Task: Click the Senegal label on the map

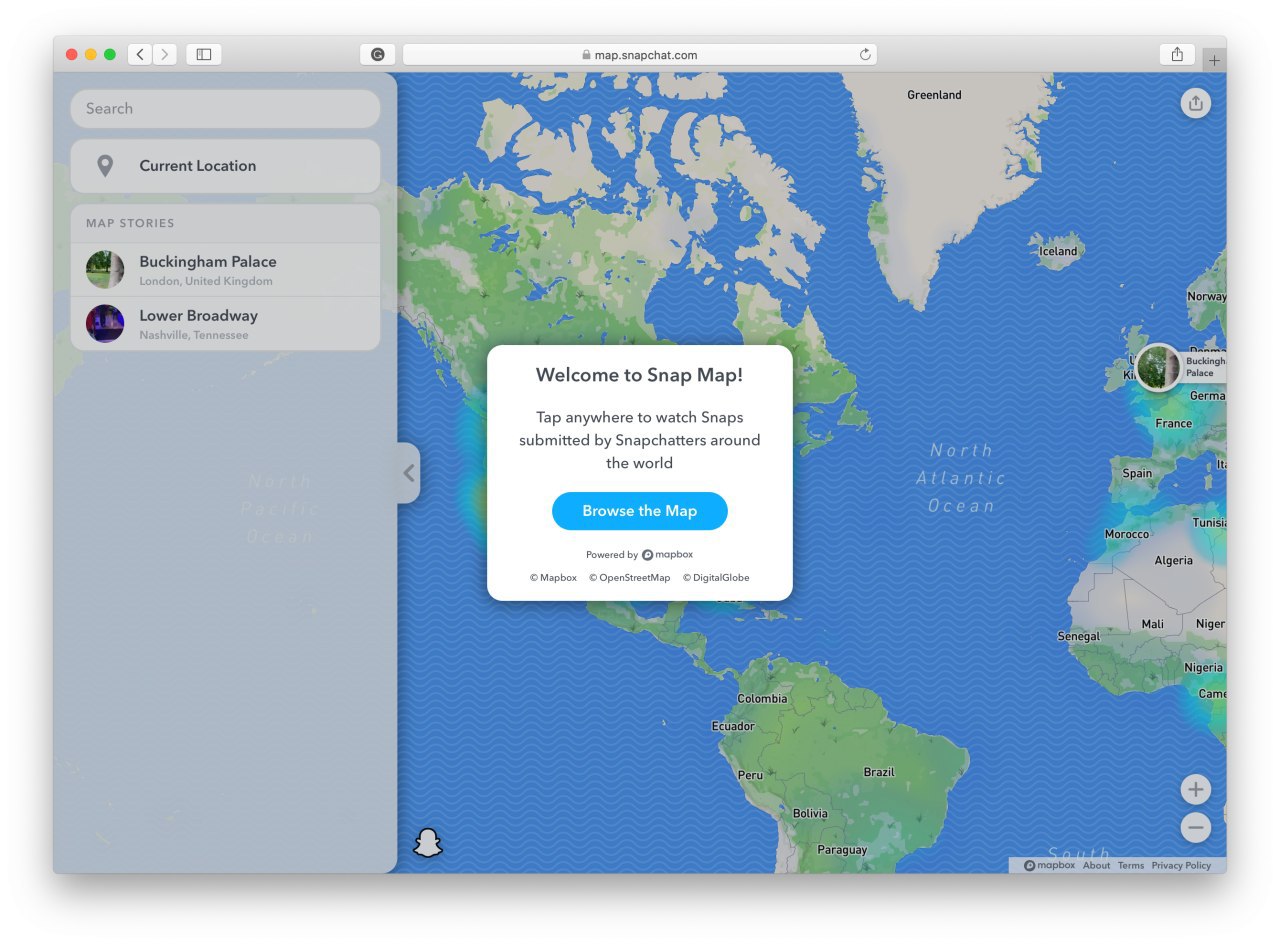Action: tap(1079, 637)
